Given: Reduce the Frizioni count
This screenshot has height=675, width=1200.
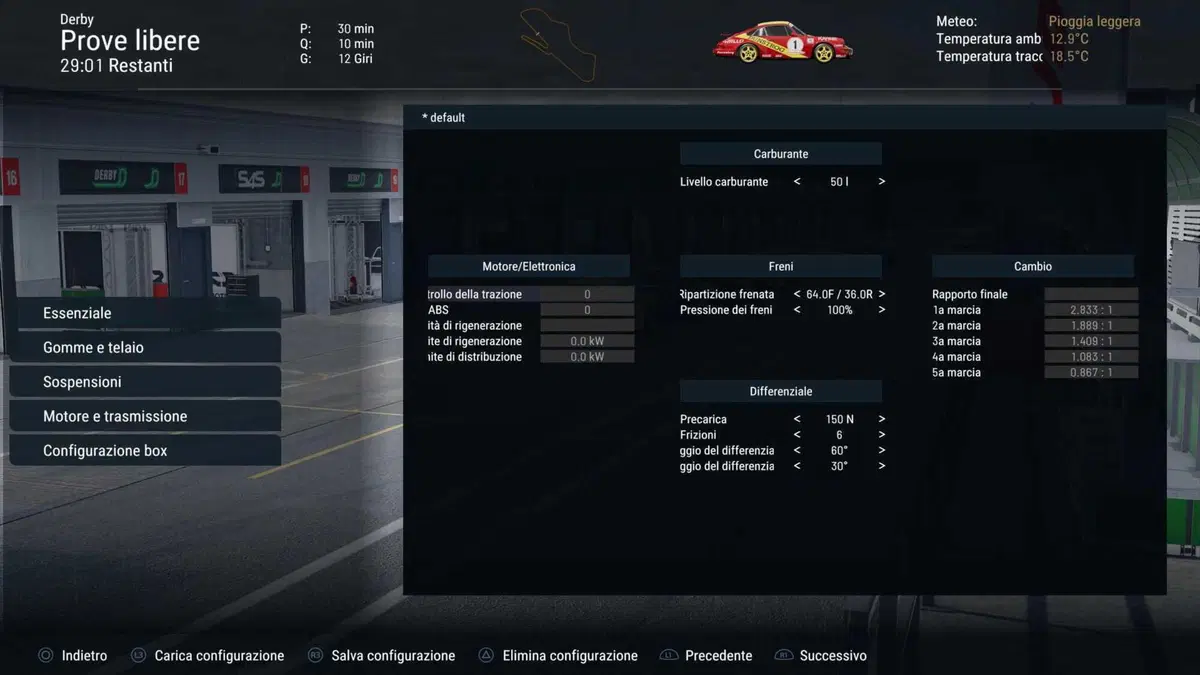Looking at the screenshot, I should 797,435.
